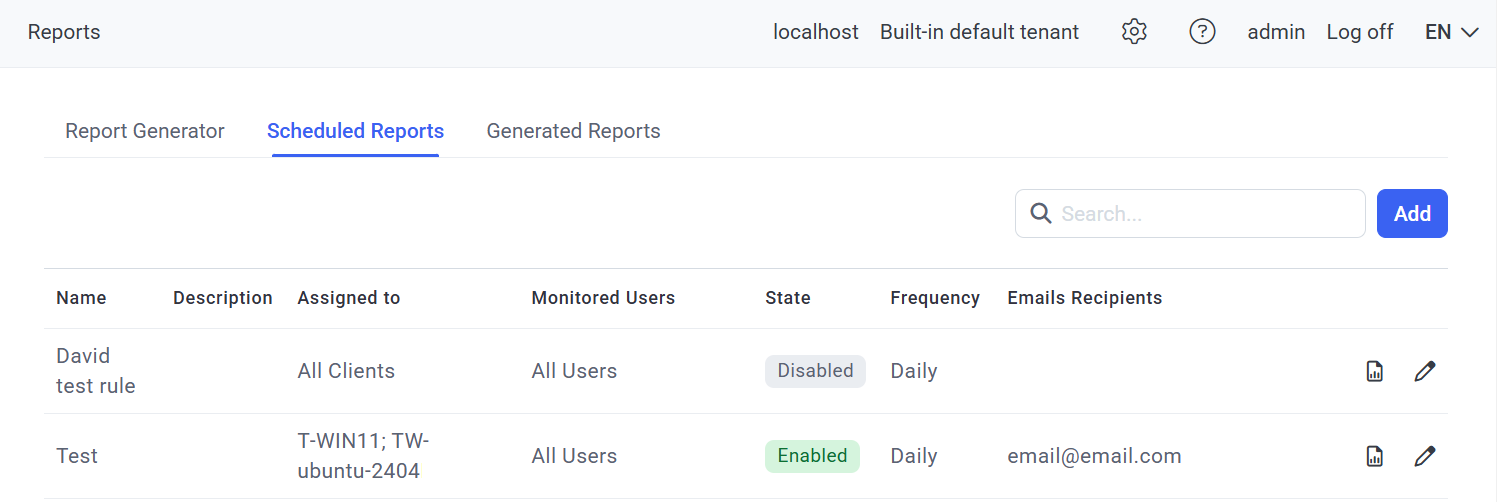Click the admin user link
The width and height of the screenshot is (1497, 502).
point(1276,32)
